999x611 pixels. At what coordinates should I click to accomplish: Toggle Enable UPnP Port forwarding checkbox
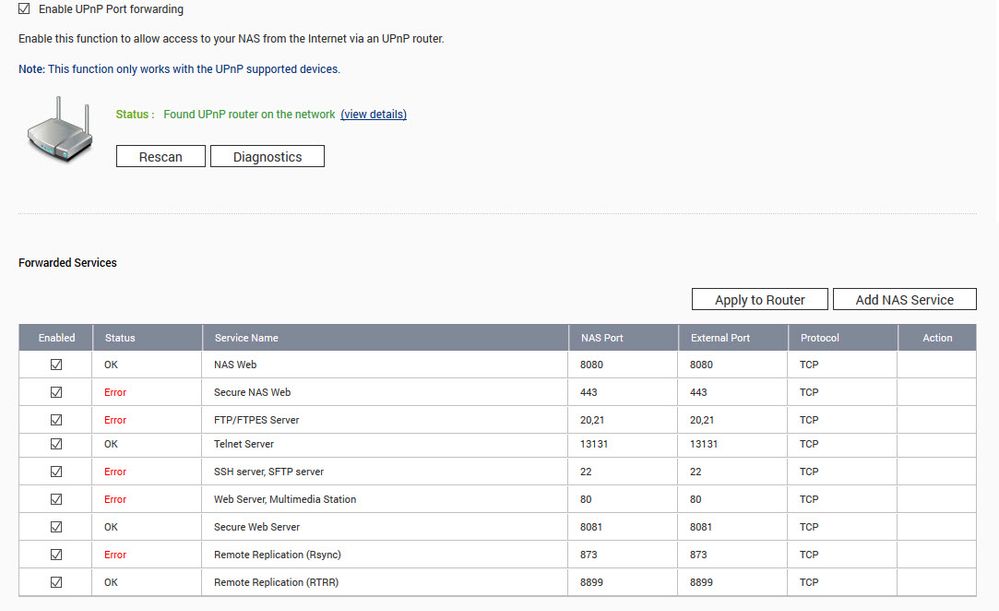click(25, 9)
